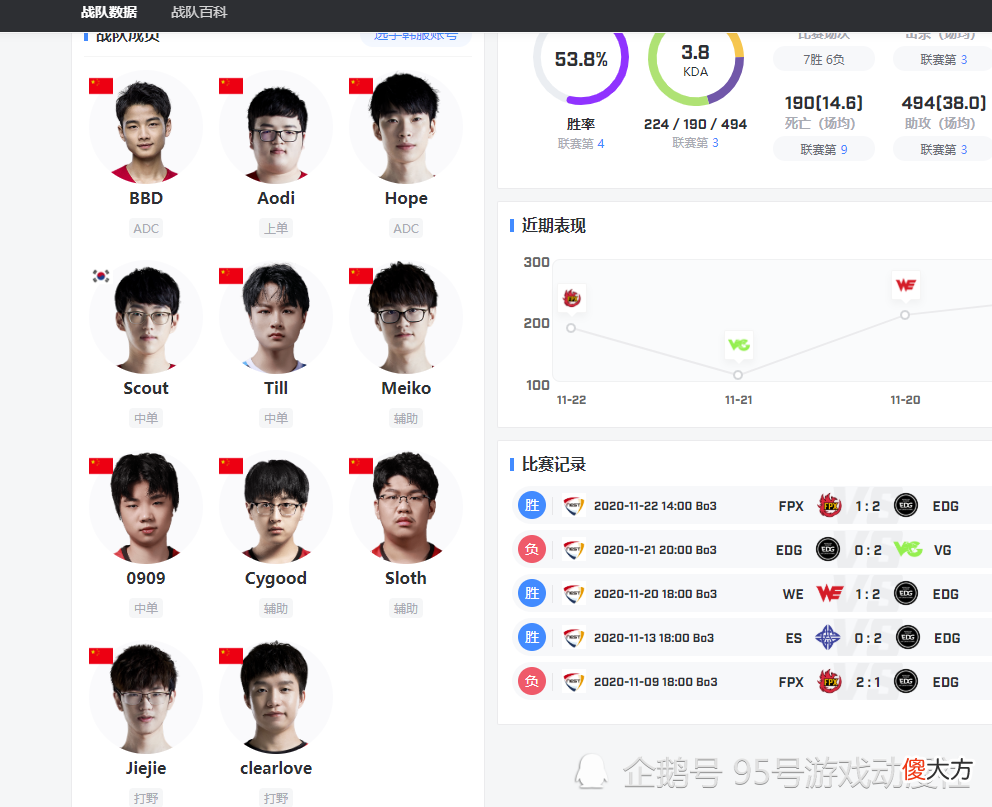Click the ES team logo in match records
Image resolution: width=992 pixels, height=807 pixels.
coord(828,638)
